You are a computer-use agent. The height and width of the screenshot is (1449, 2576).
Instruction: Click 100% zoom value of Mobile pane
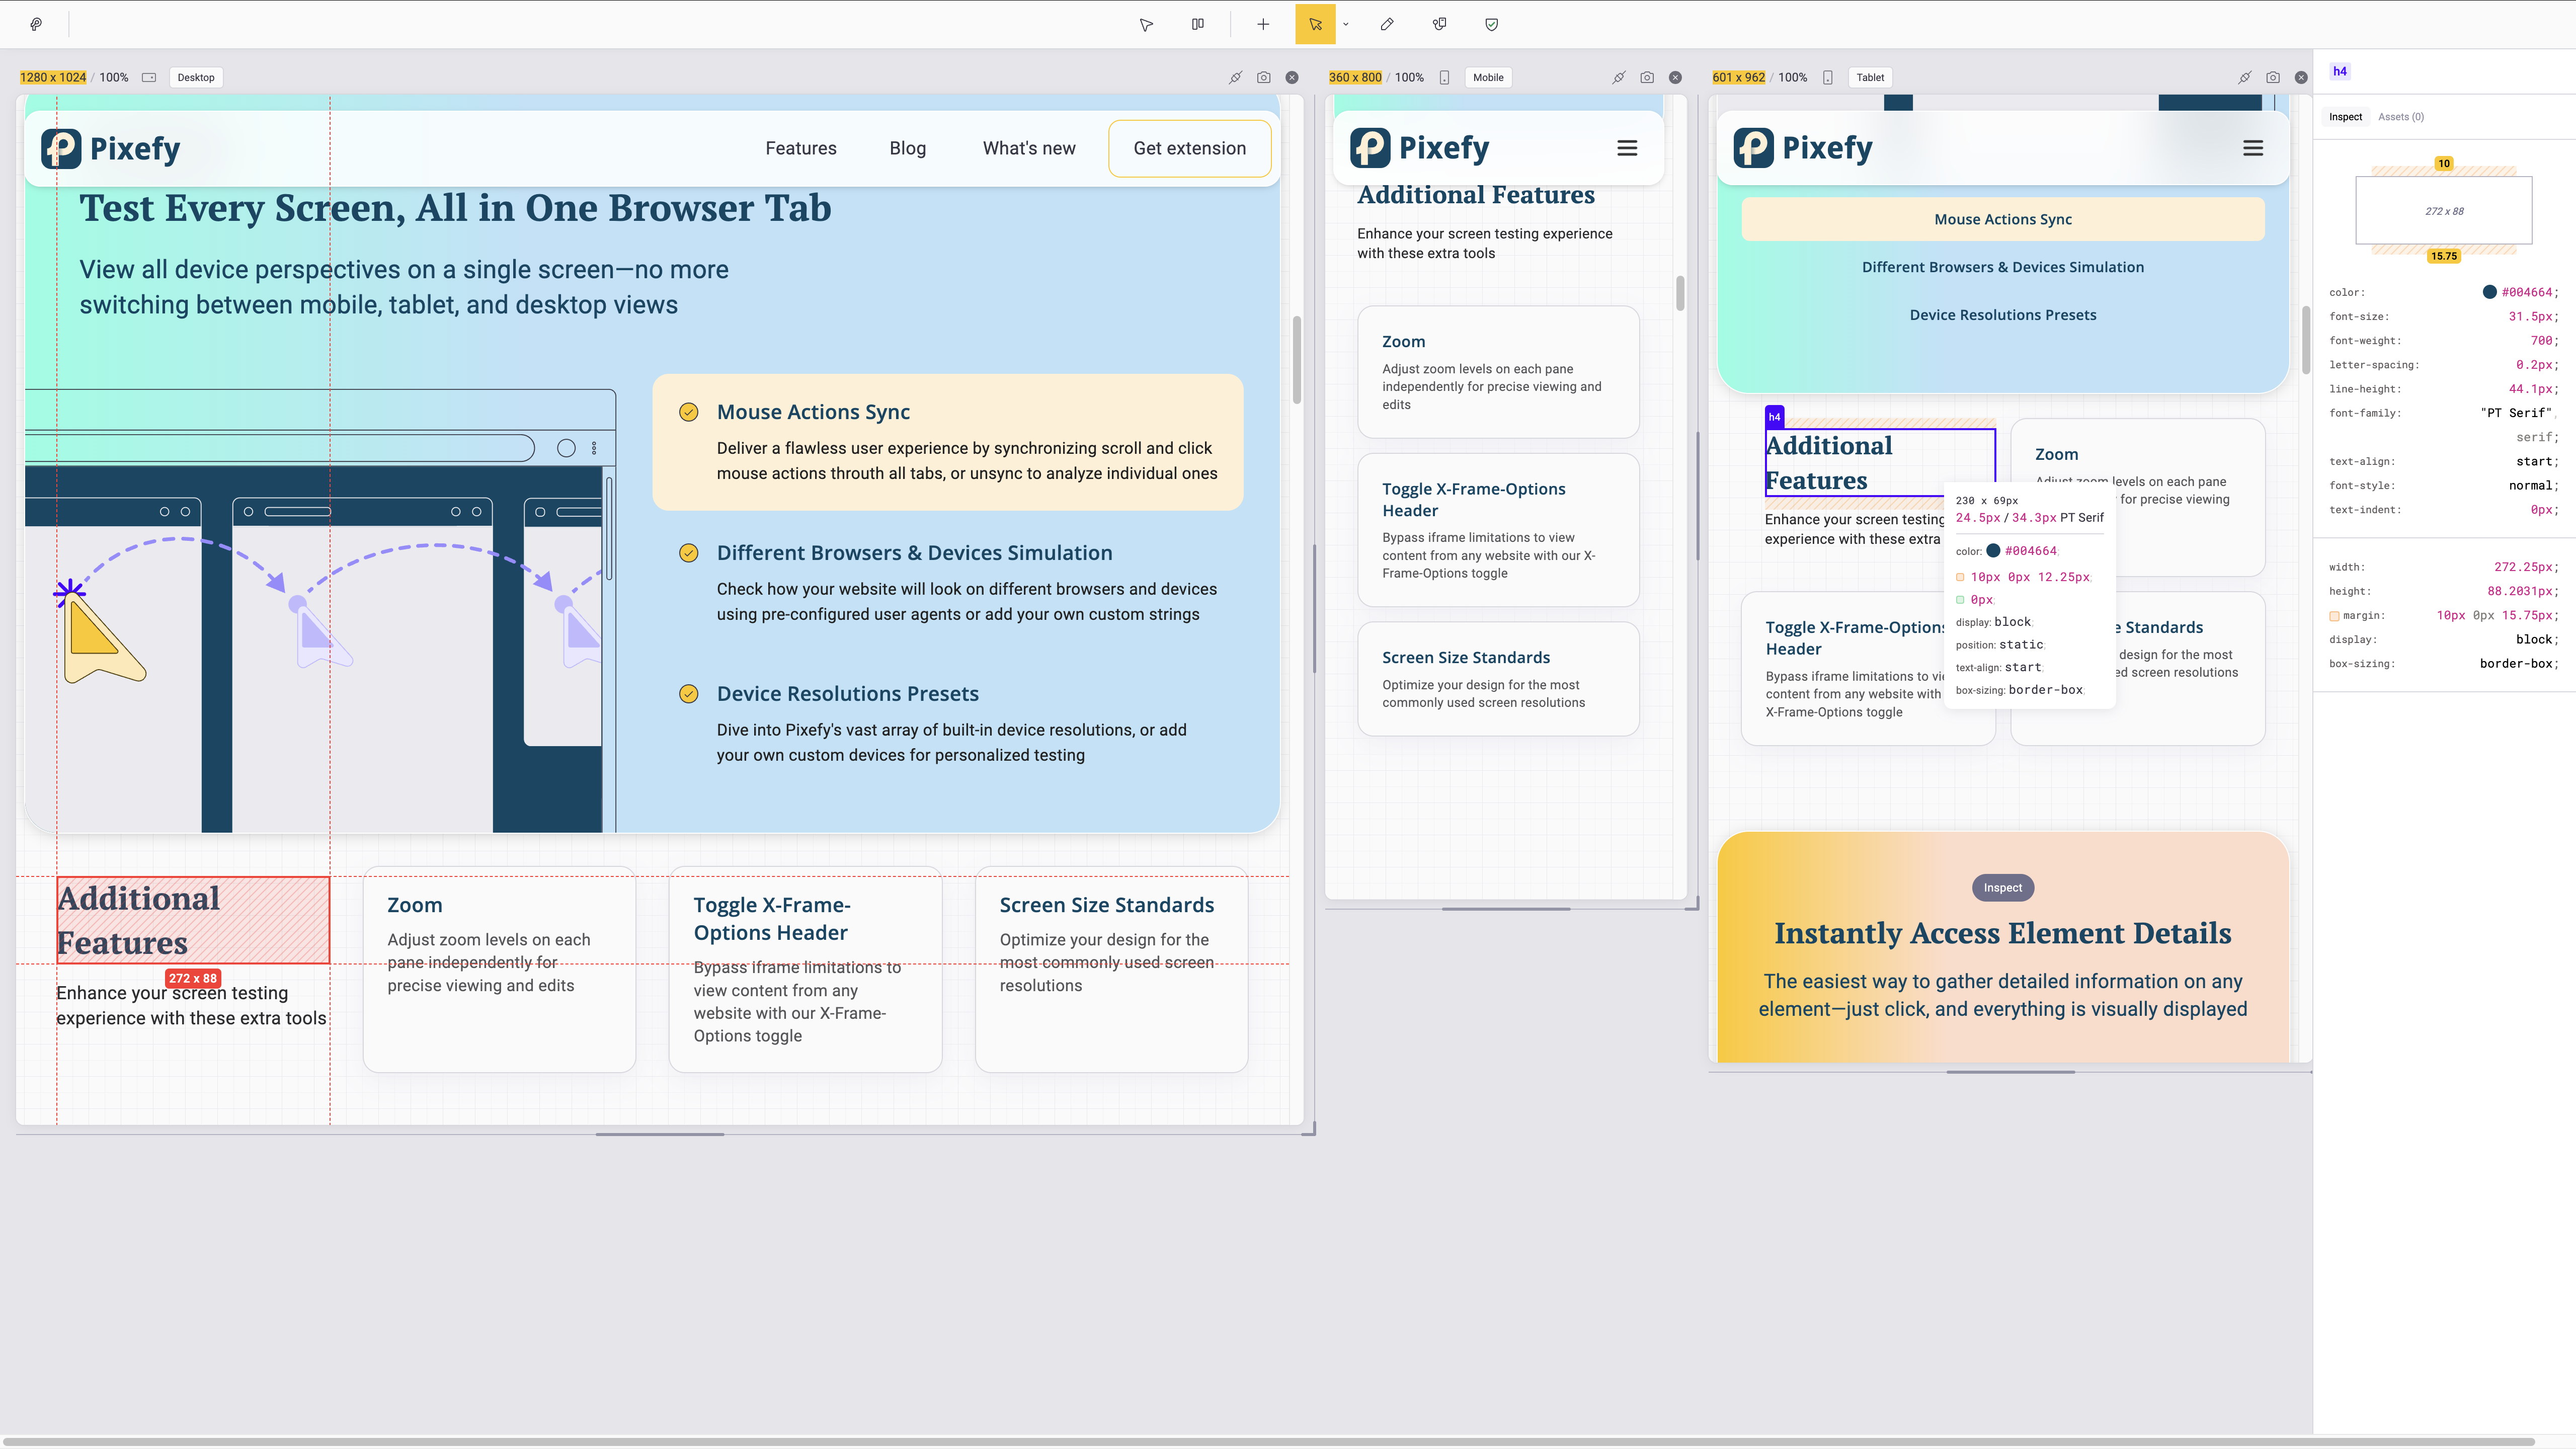tap(1409, 77)
